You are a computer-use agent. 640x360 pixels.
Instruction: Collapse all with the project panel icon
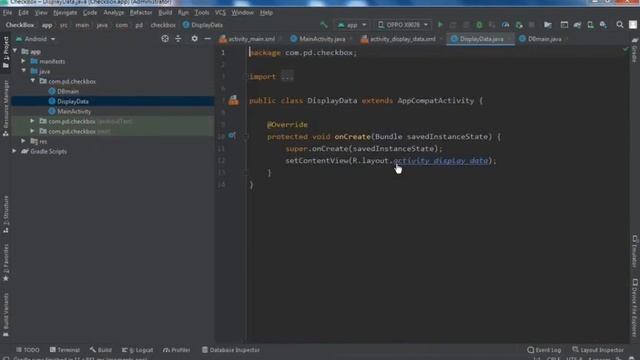coord(178,39)
